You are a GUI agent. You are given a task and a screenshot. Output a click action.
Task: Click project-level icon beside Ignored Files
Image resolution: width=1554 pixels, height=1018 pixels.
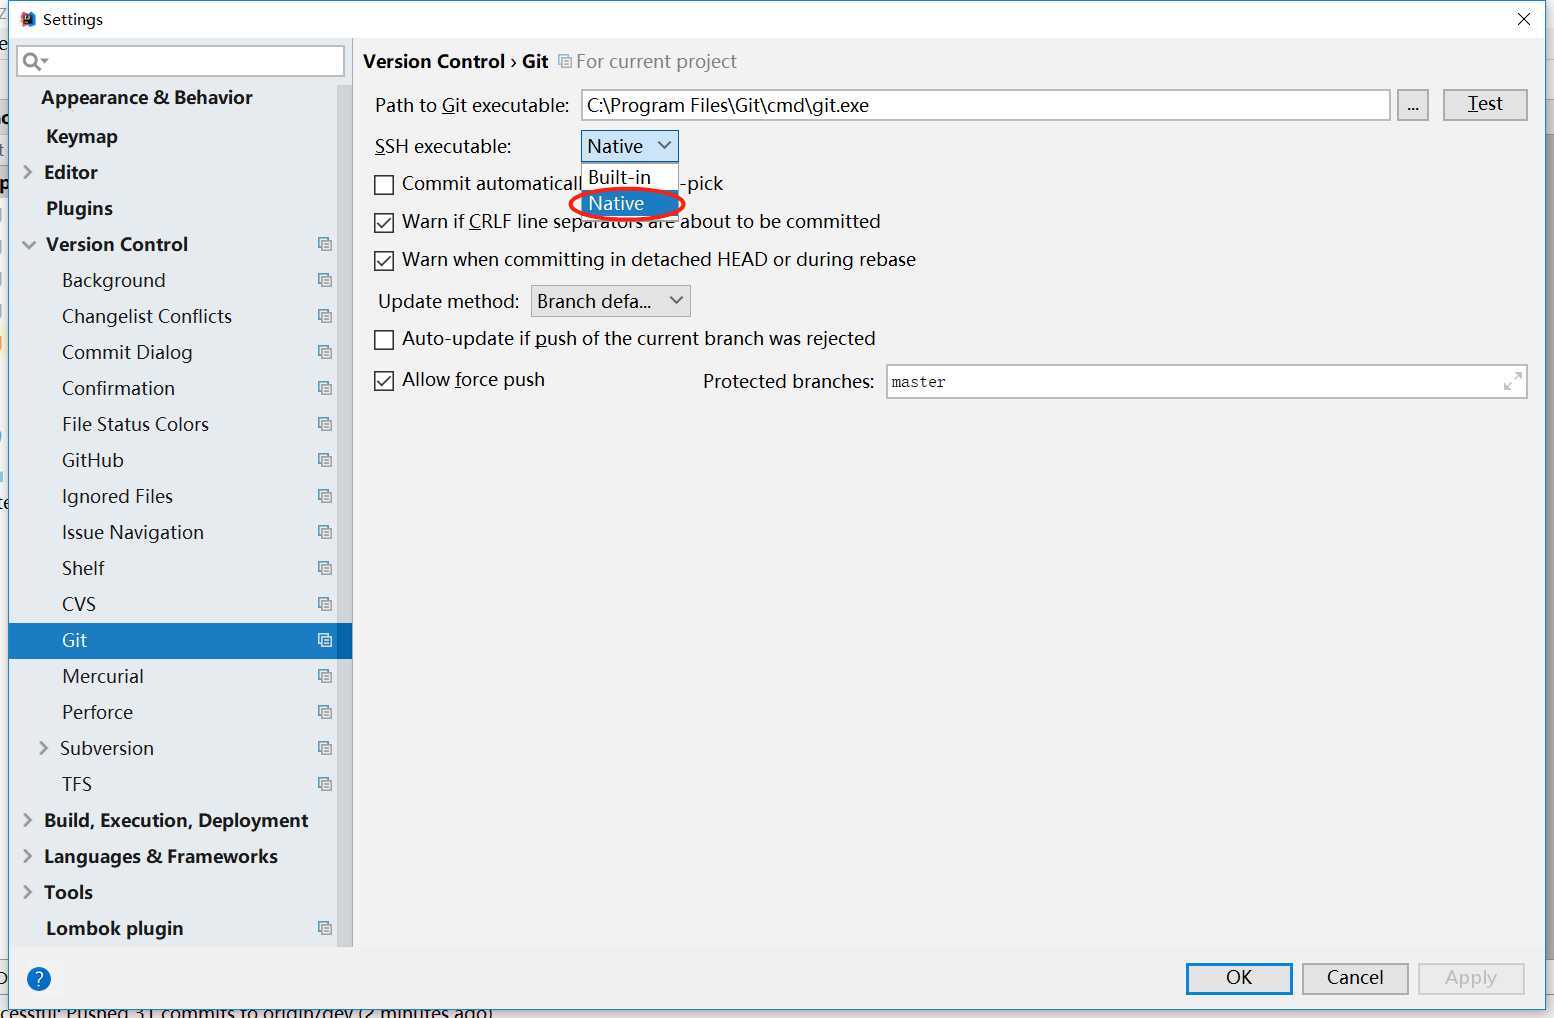click(325, 496)
